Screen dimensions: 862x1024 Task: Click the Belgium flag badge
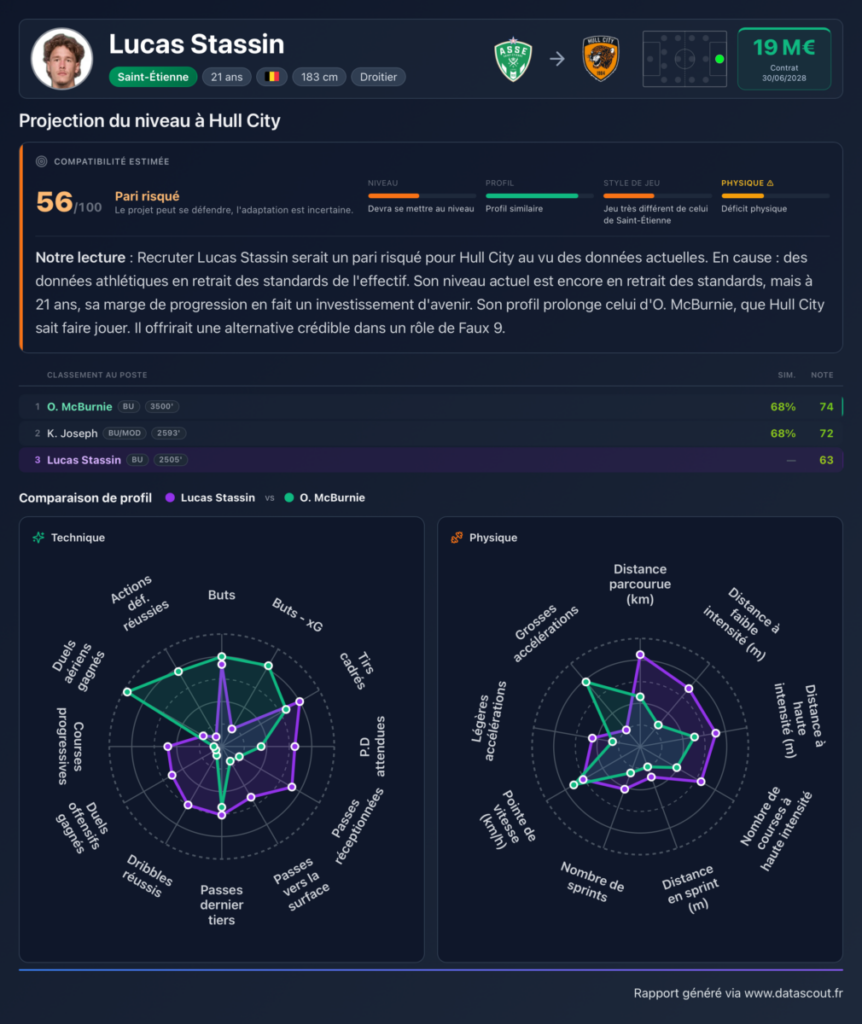click(272, 77)
